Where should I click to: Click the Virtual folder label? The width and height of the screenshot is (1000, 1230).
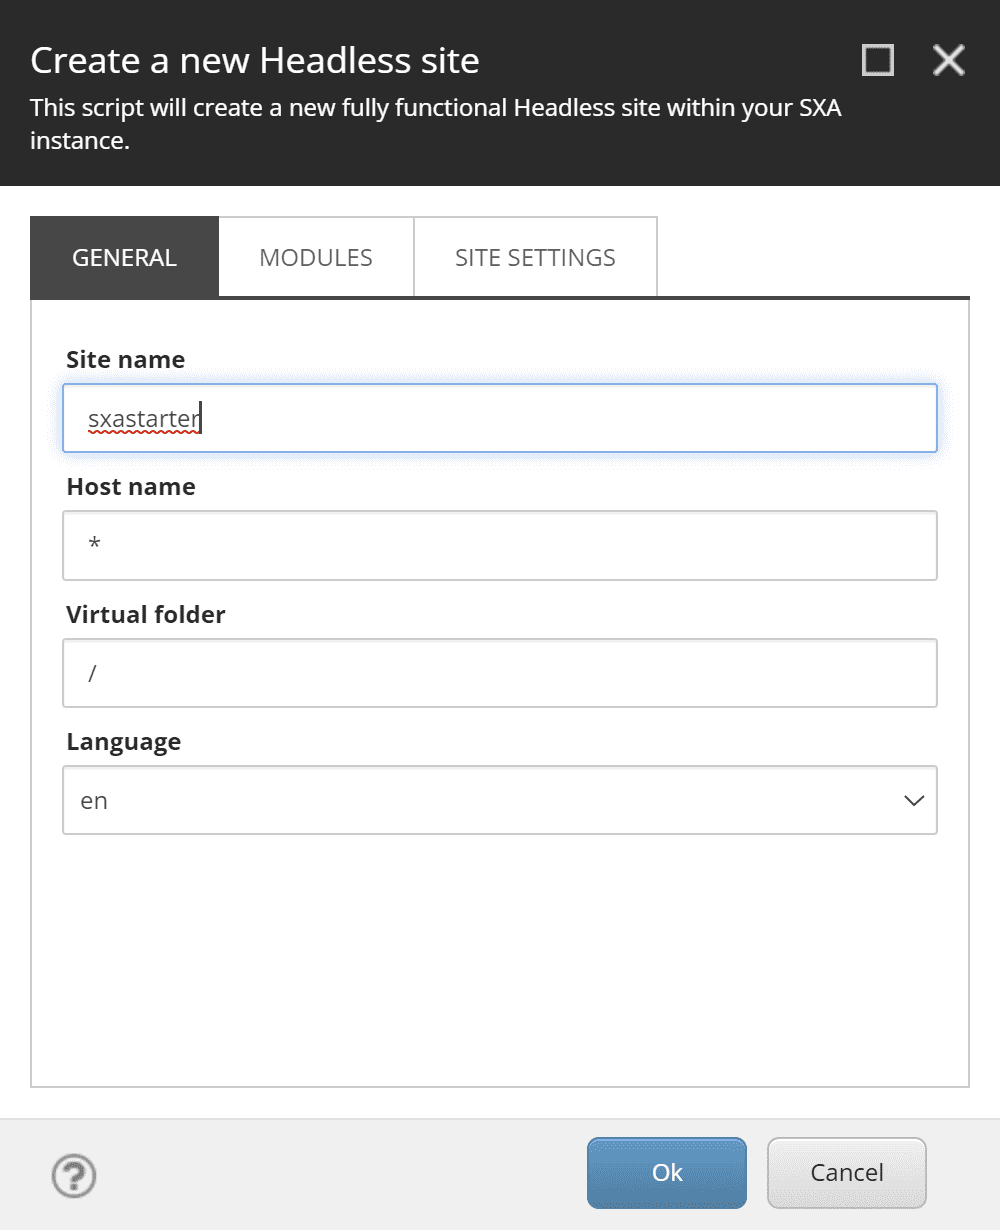146,615
